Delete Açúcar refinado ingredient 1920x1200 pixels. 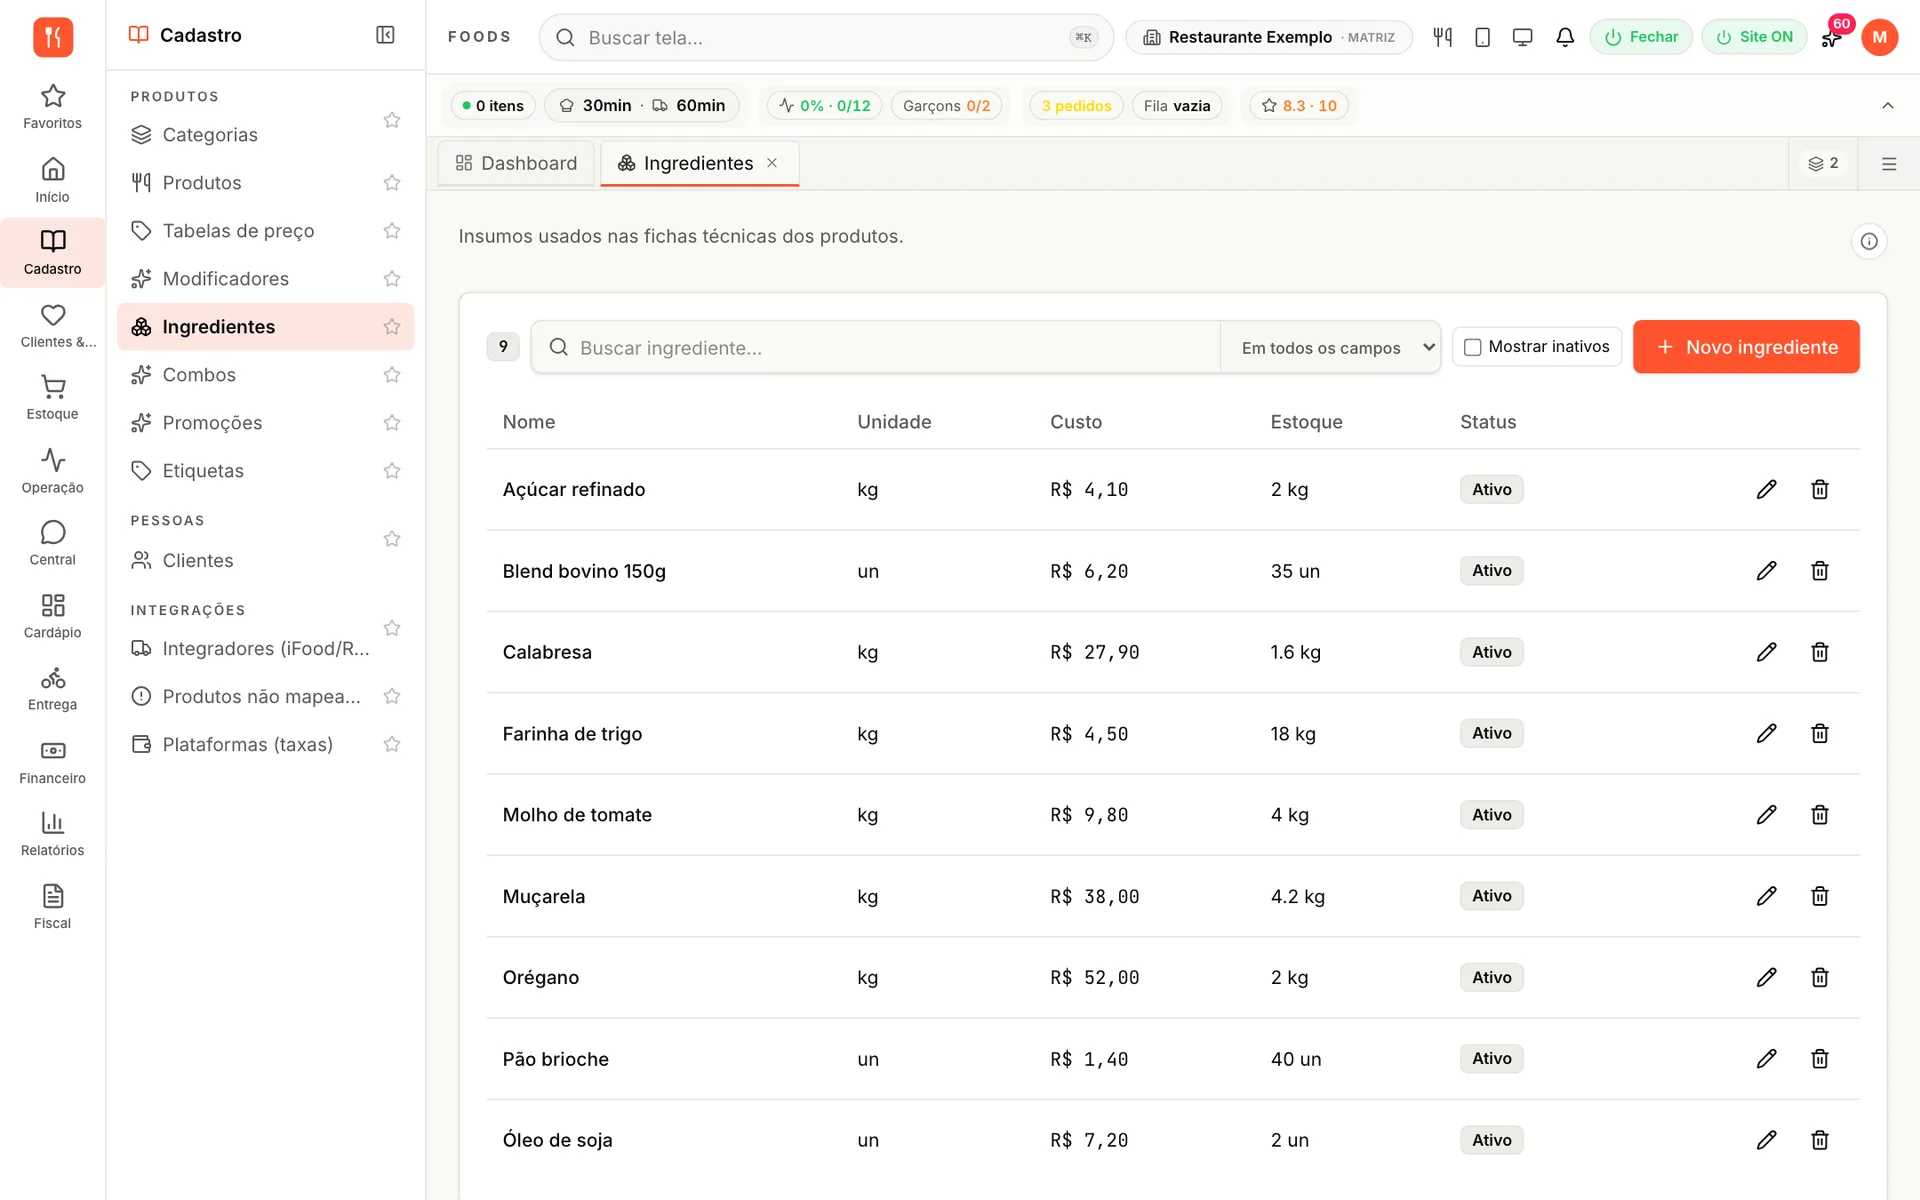coord(1819,489)
